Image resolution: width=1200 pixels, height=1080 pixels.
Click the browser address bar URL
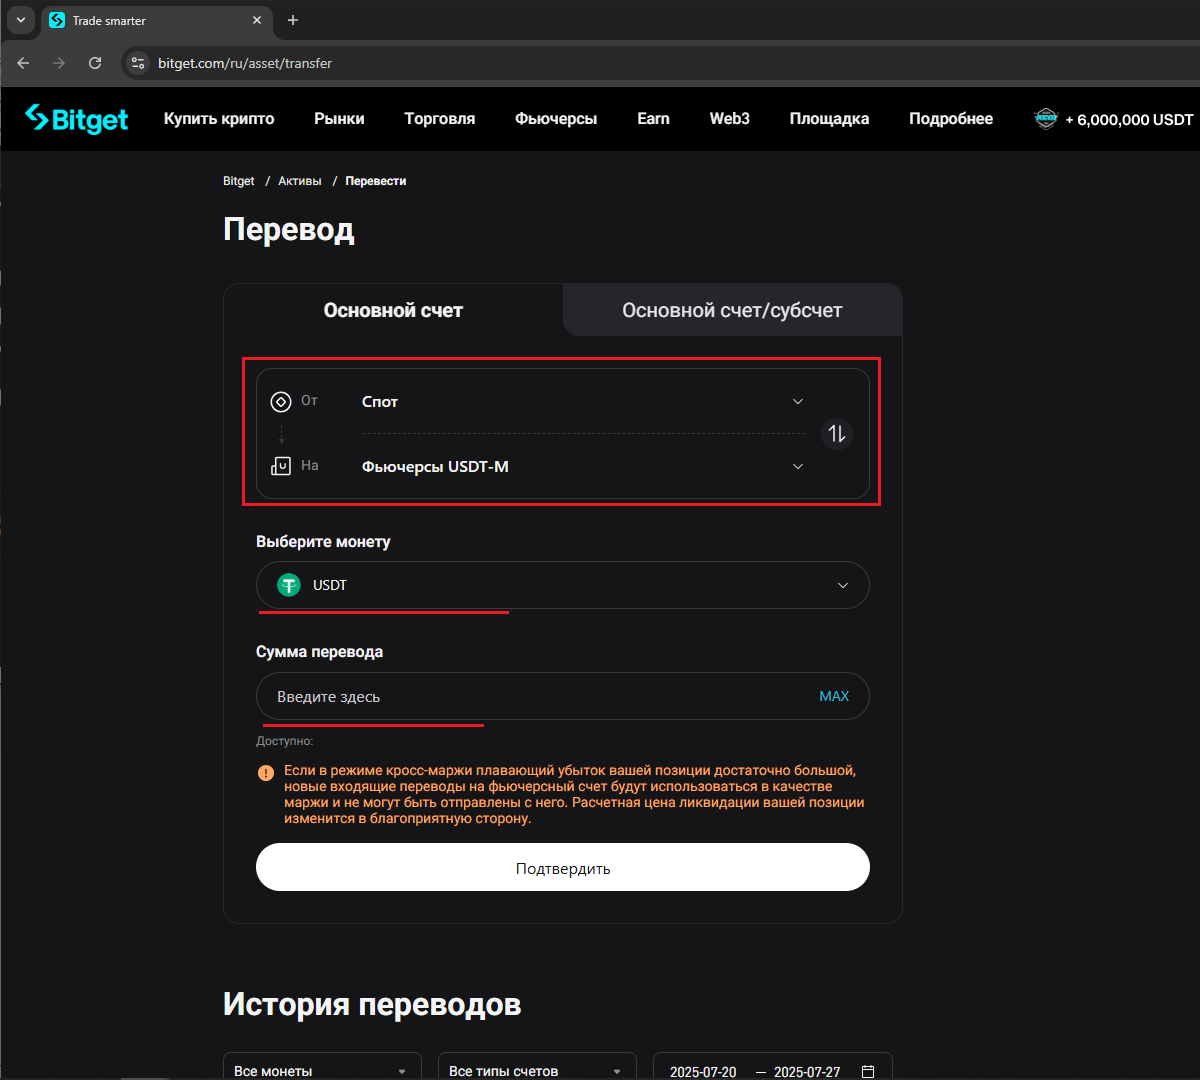(245, 63)
